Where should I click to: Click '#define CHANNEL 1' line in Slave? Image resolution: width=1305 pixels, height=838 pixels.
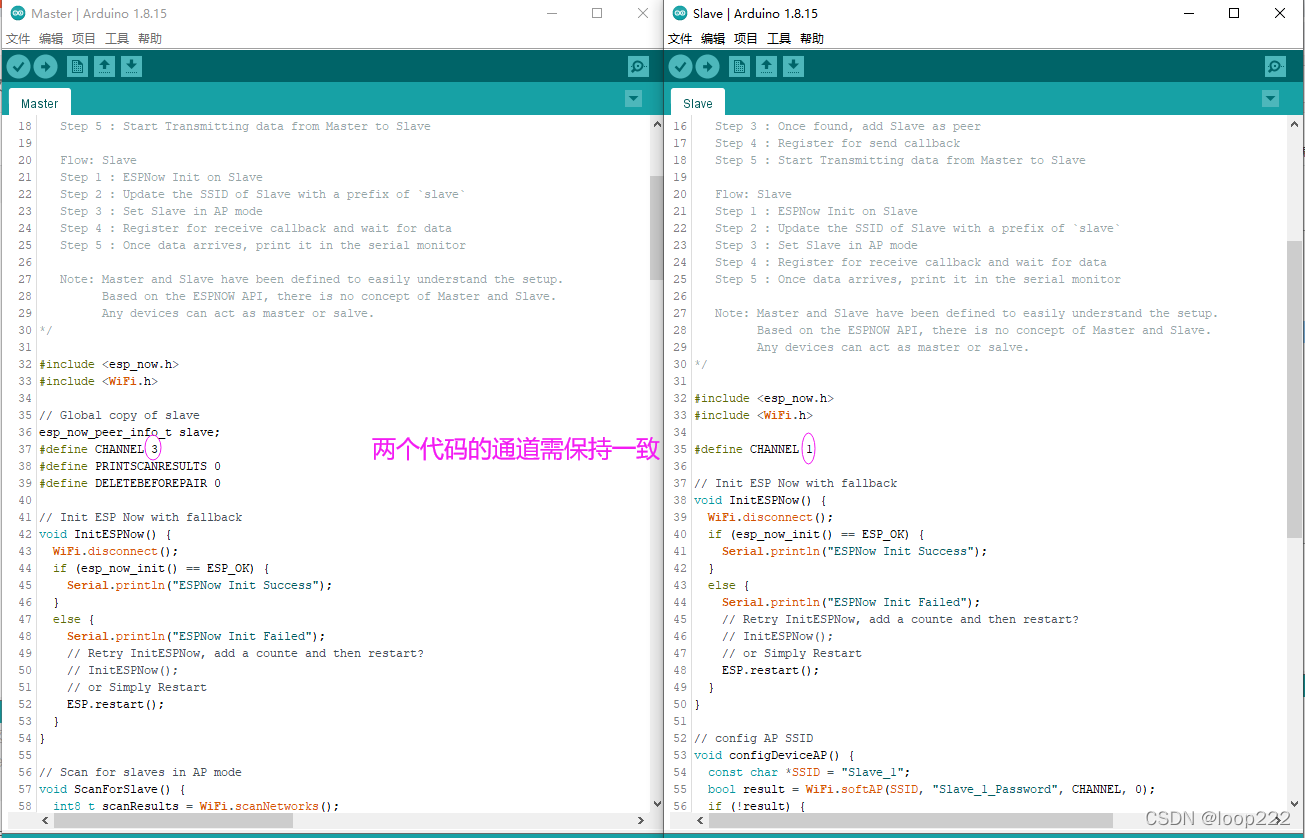[x=754, y=449]
